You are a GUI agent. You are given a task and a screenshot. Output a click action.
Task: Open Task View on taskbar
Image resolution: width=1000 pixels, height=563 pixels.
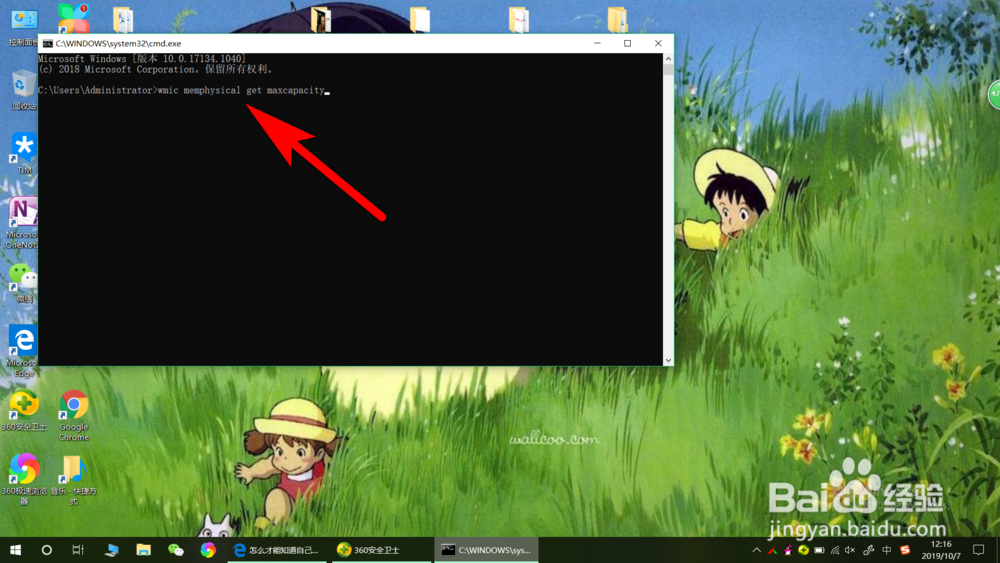coord(78,550)
